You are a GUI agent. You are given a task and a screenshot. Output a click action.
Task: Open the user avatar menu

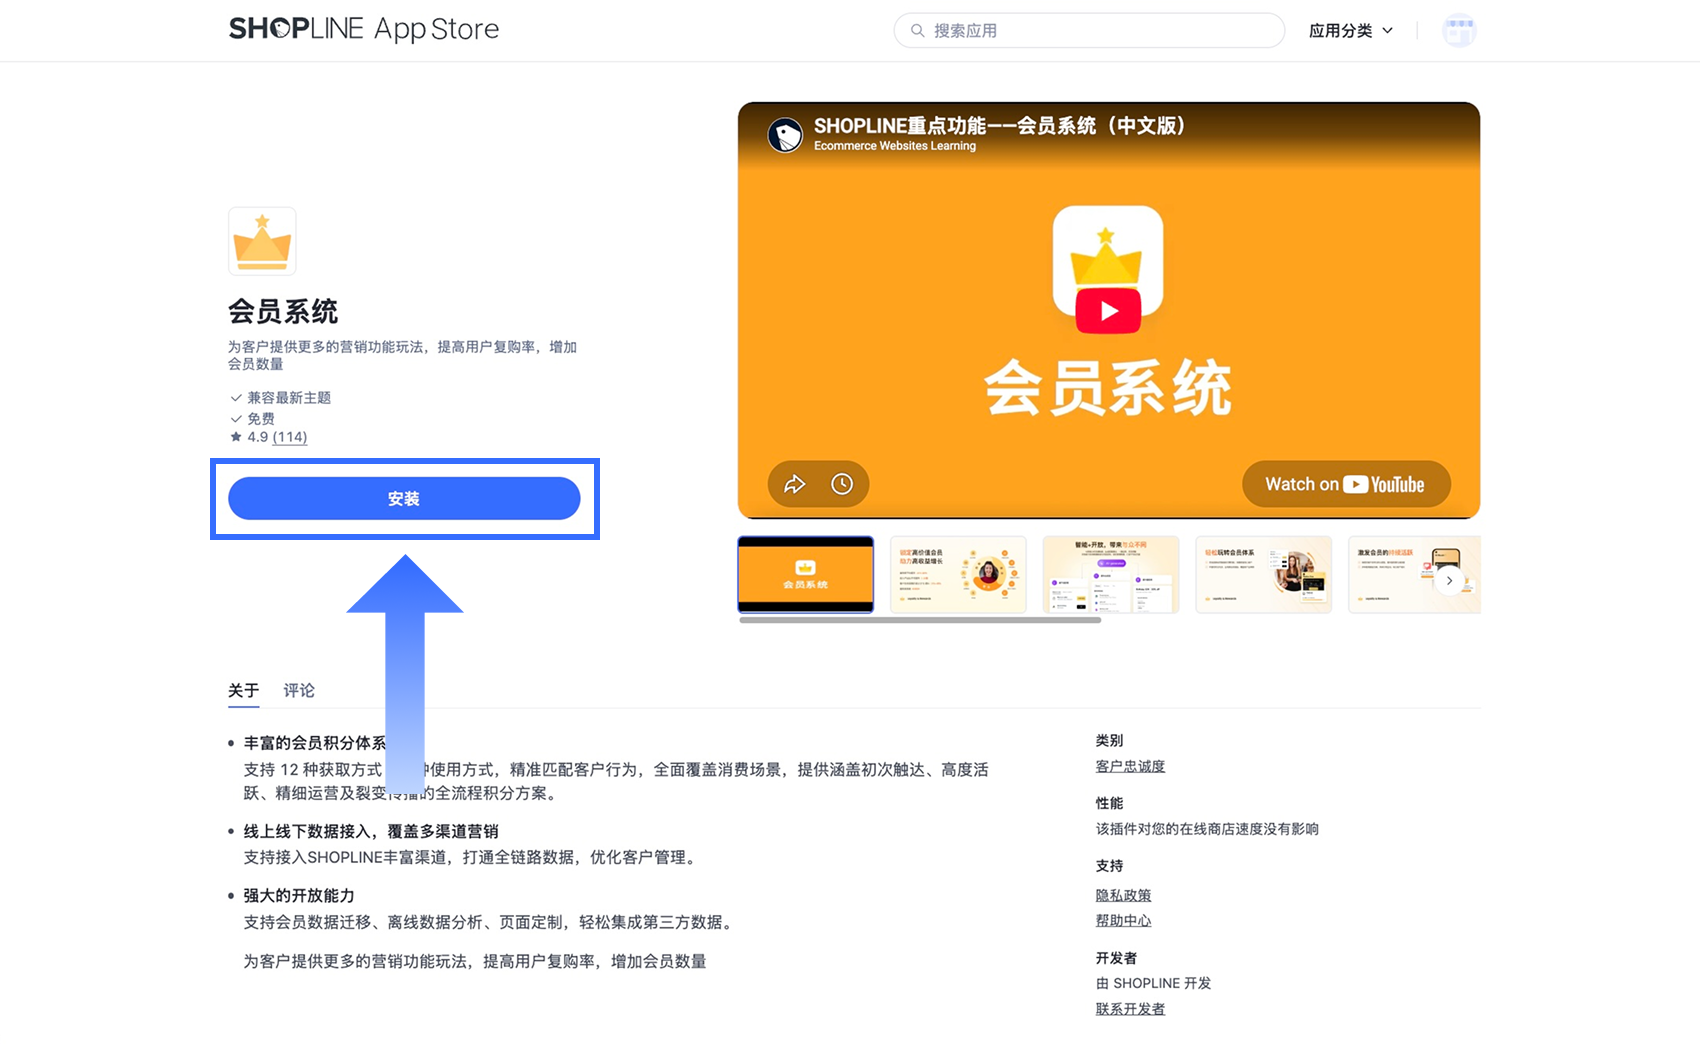pos(1459,31)
